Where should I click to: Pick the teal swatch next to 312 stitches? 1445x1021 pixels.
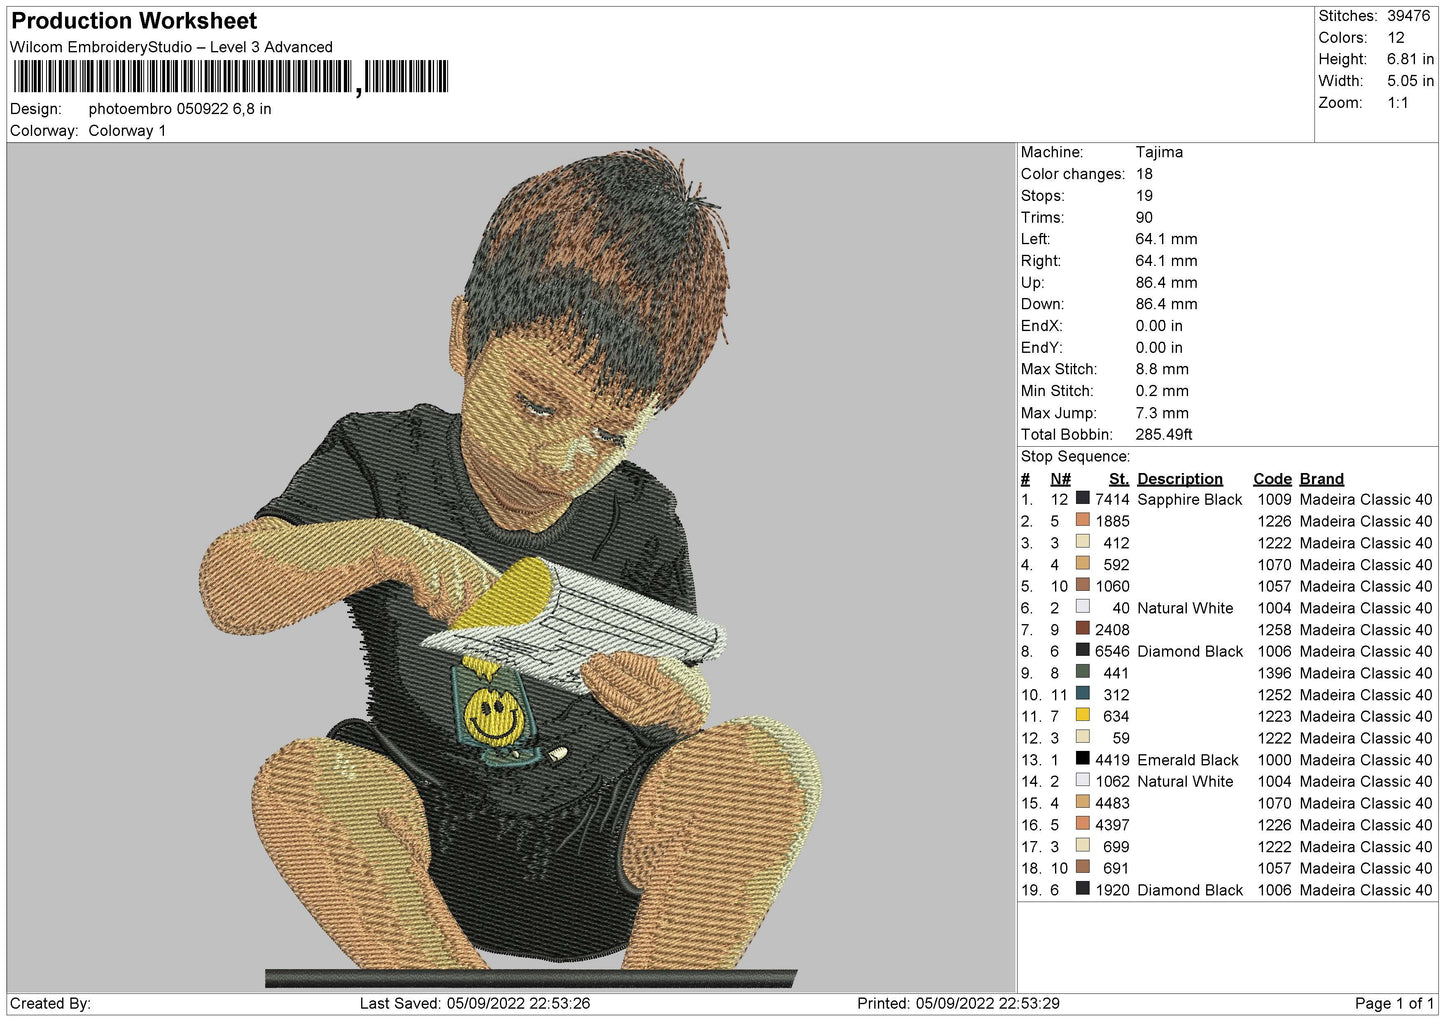coord(1082,693)
